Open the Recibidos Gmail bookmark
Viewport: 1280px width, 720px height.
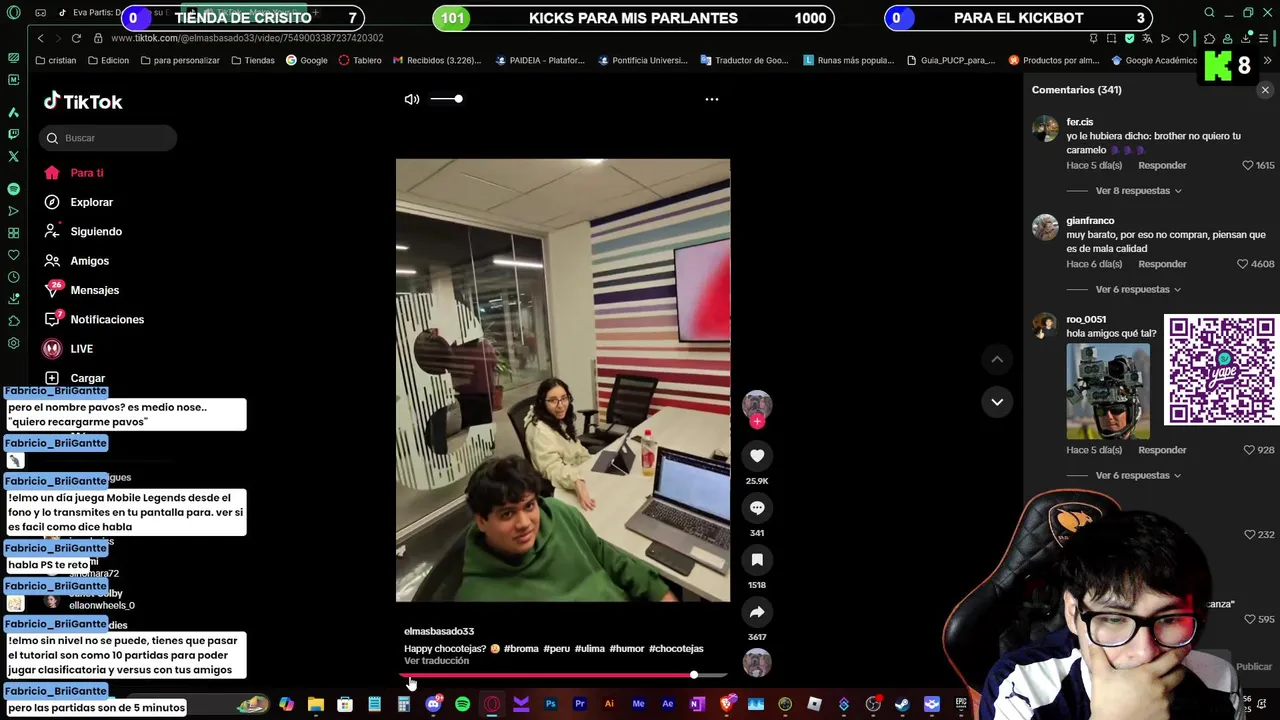click(437, 61)
